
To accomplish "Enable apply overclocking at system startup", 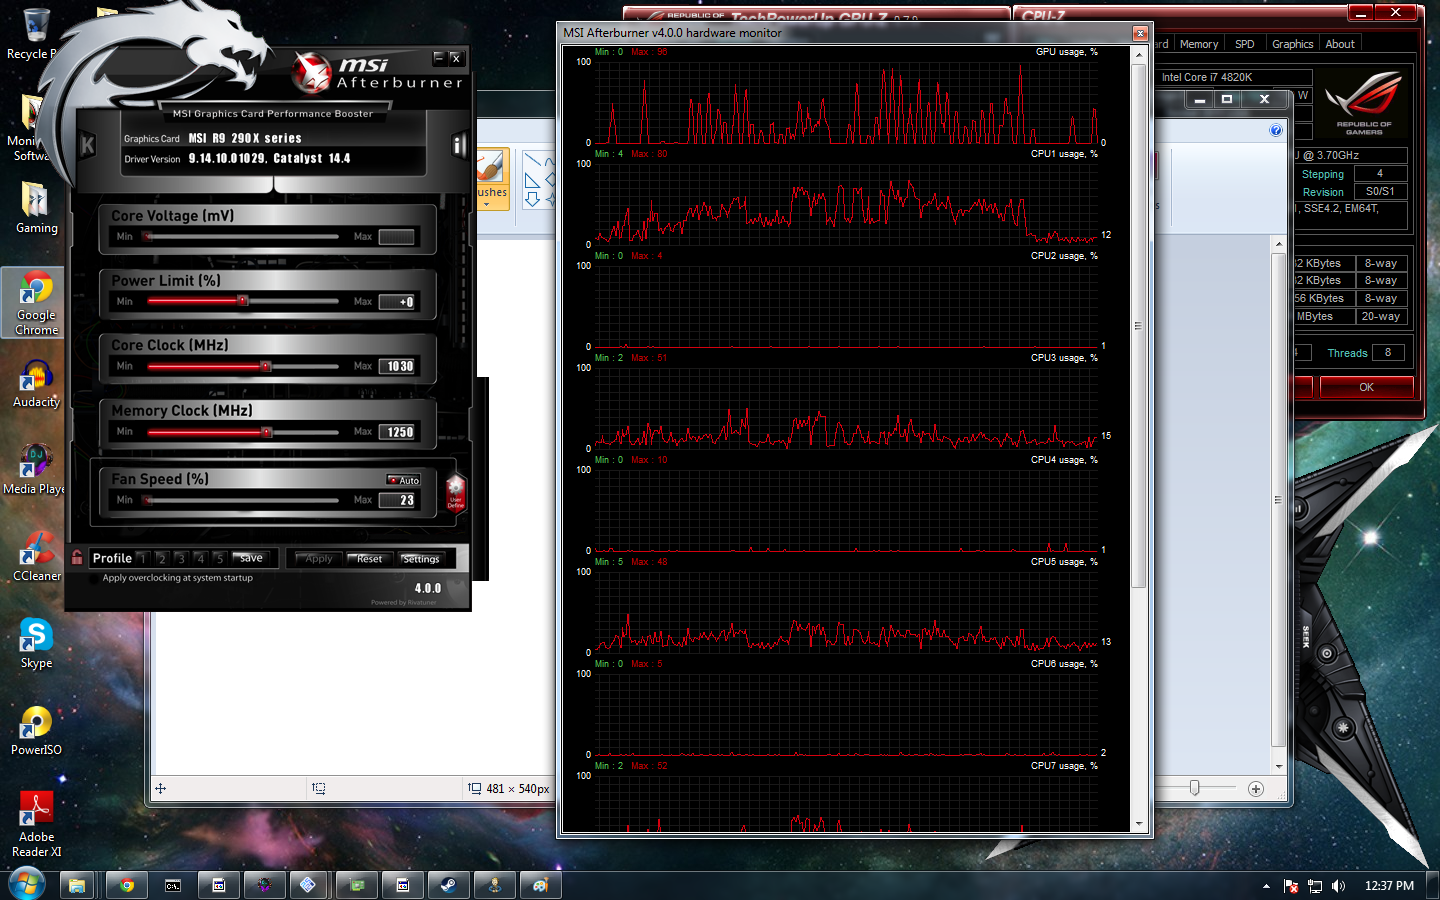I will click(x=95, y=578).
